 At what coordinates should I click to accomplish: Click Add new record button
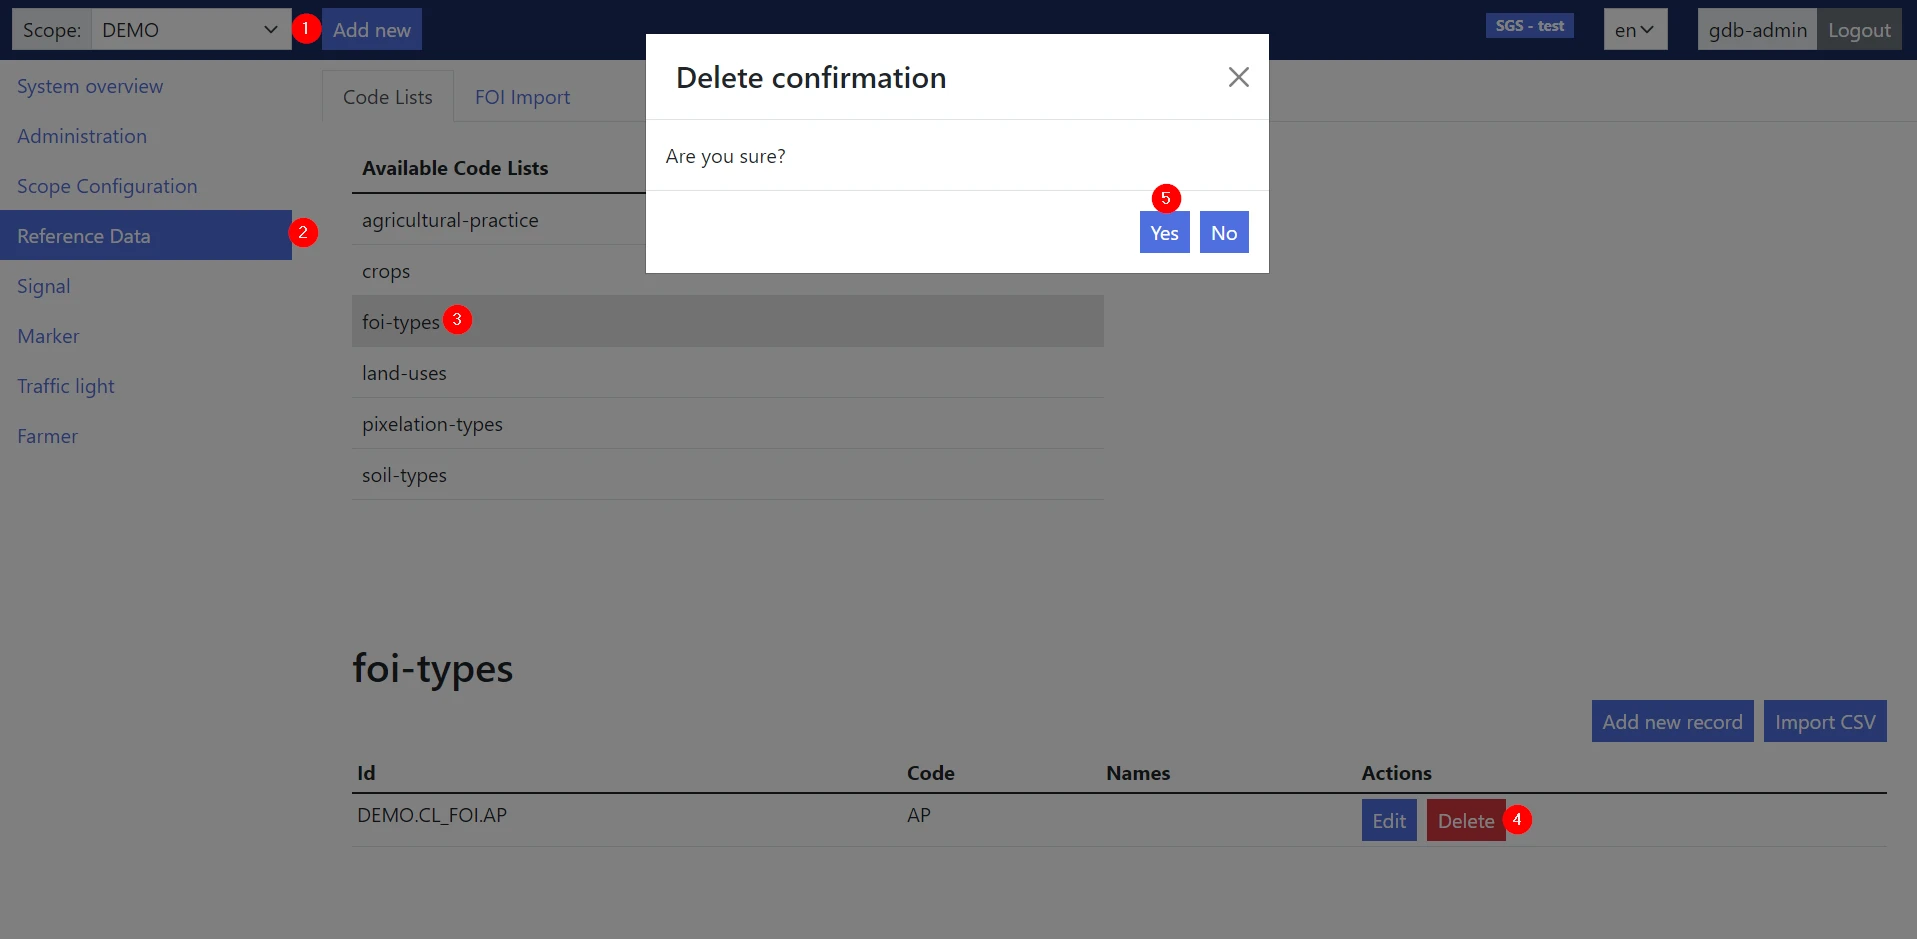1672,722
